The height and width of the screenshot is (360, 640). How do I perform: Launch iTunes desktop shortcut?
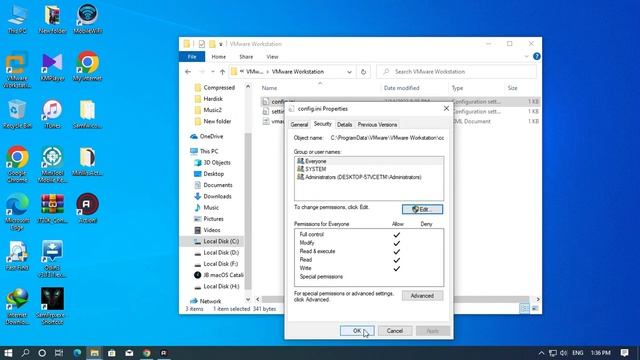(52, 115)
